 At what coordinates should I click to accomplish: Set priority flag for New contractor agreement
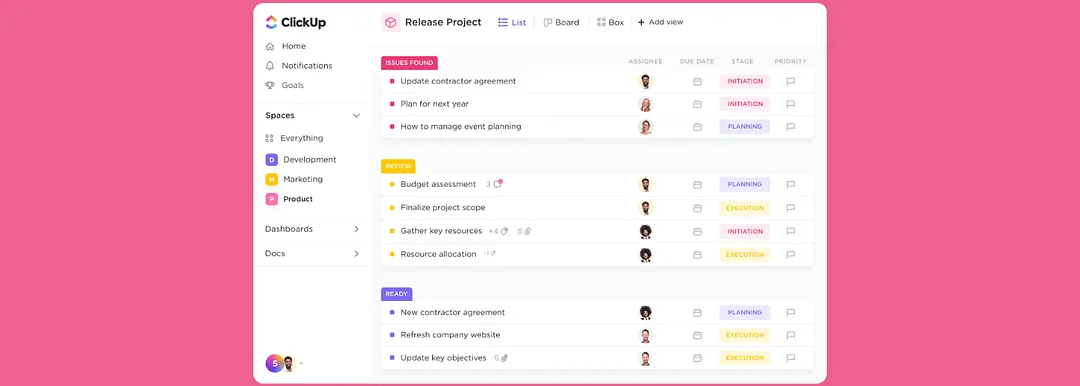pos(791,312)
